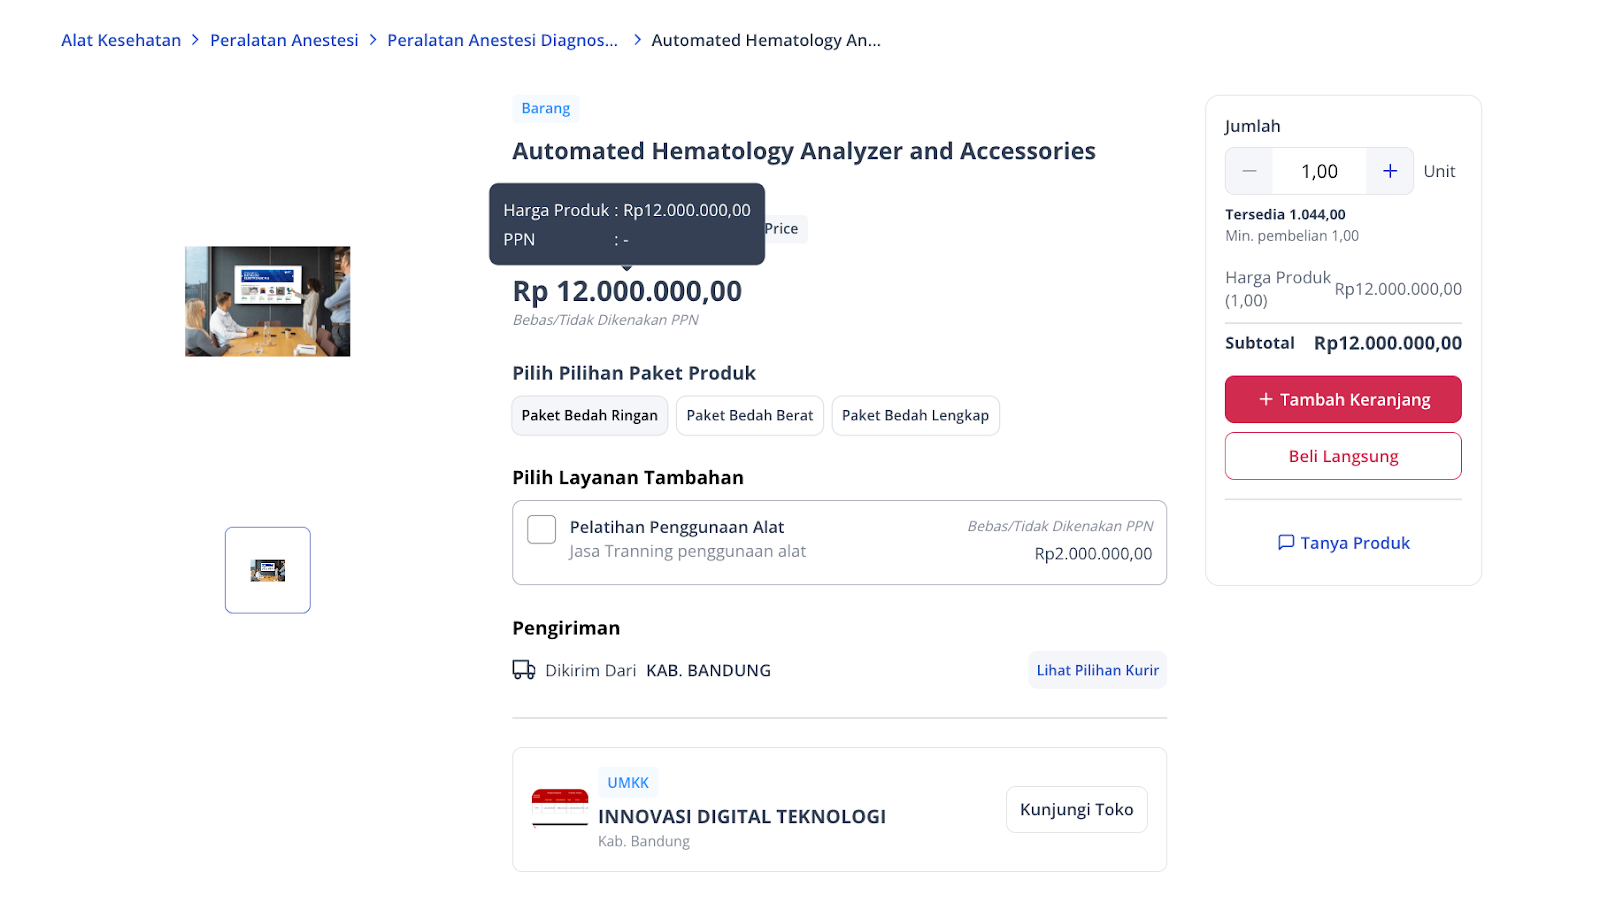Image resolution: width=1600 pixels, height=903 pixels.
Task: Click the UMKM badge label
Action: tap(628, 782)
